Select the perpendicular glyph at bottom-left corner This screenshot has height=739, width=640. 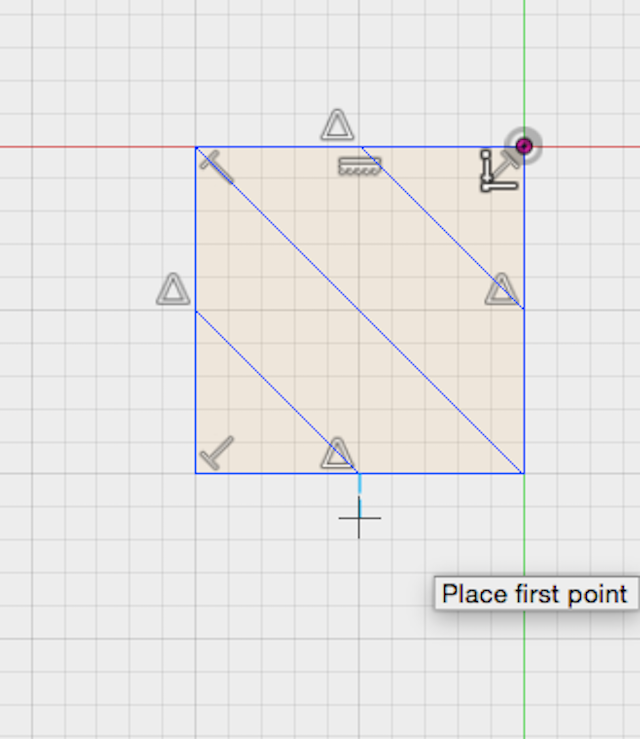coord(217,453)
